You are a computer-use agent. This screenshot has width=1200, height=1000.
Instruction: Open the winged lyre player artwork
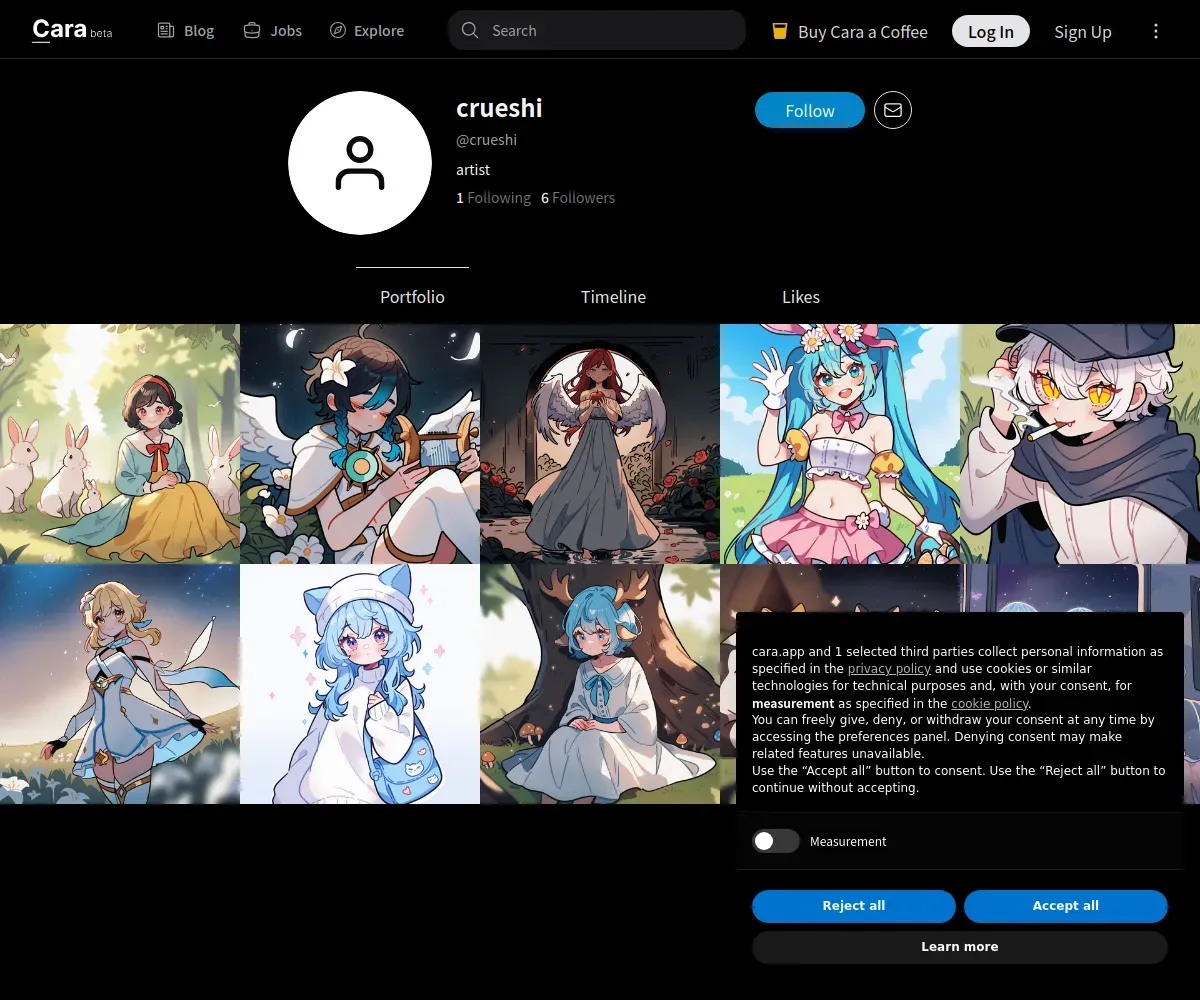[x=360, y=444]
